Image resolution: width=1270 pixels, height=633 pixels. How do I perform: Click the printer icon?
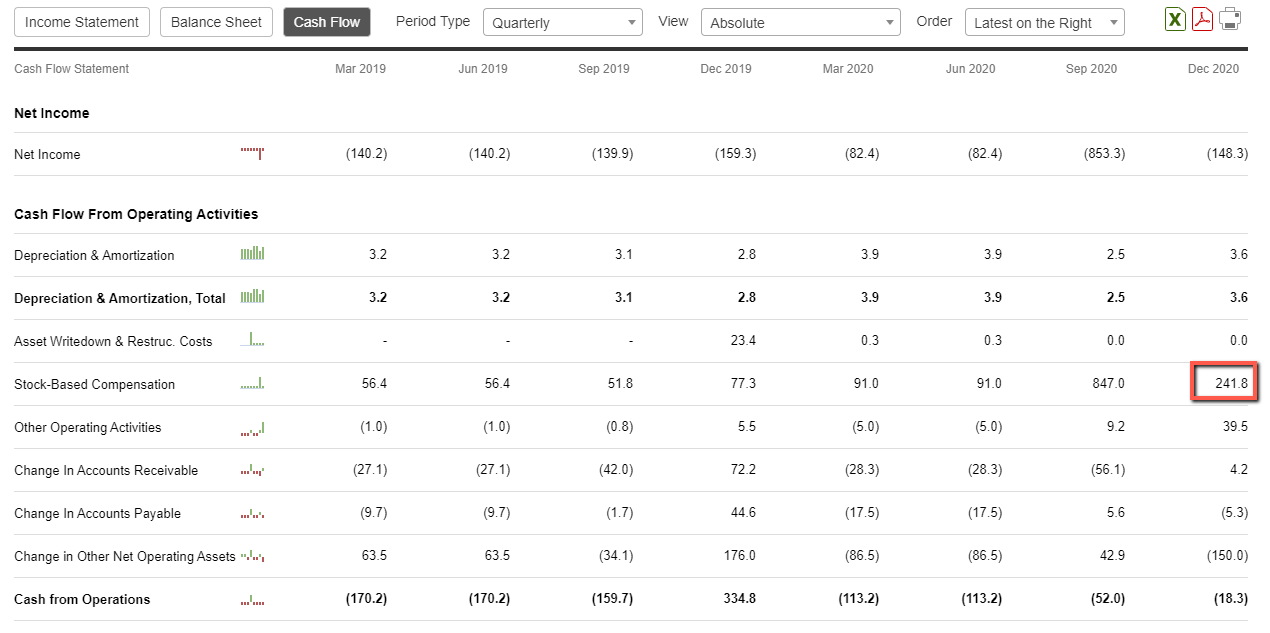[x=1230, y=19]
